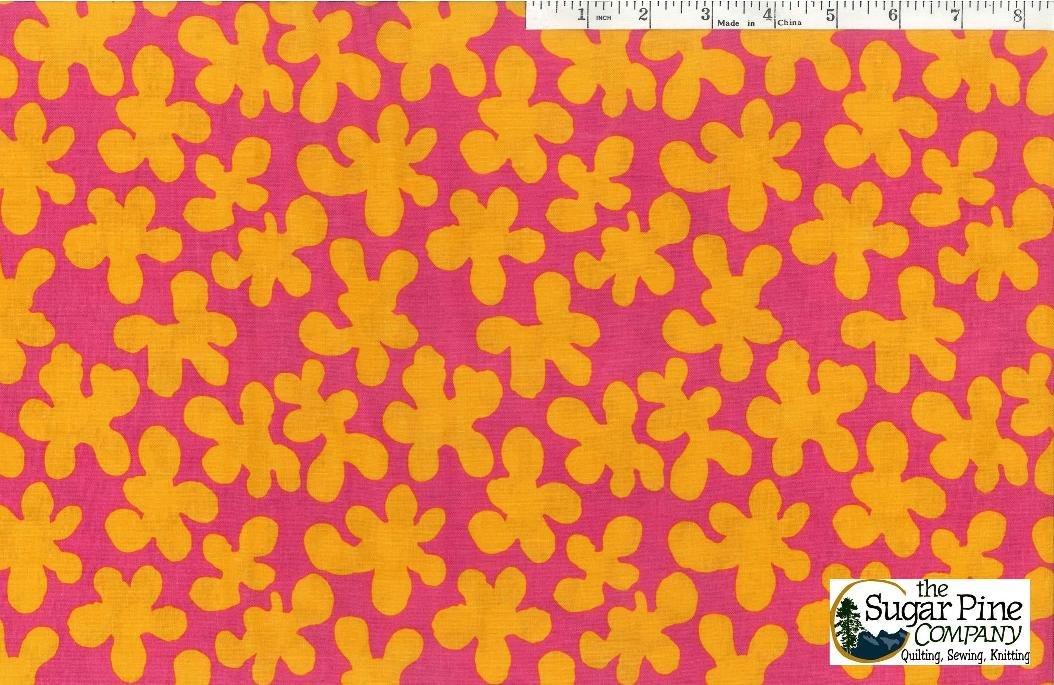Image resolution: width=1054 pixels, height=685 pixels.
Task: Click the number 3 on the ruler
Action: 706,16
